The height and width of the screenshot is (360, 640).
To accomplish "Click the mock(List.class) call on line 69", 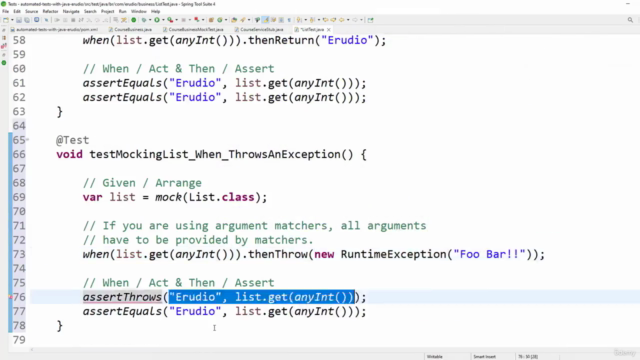I will point(207,197).
